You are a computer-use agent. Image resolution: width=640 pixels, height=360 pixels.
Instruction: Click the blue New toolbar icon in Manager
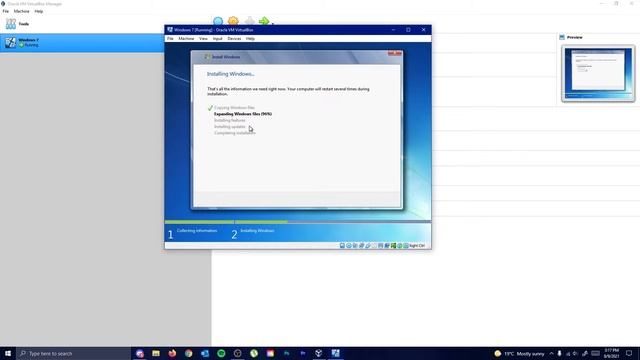click(x=218, y=21)
